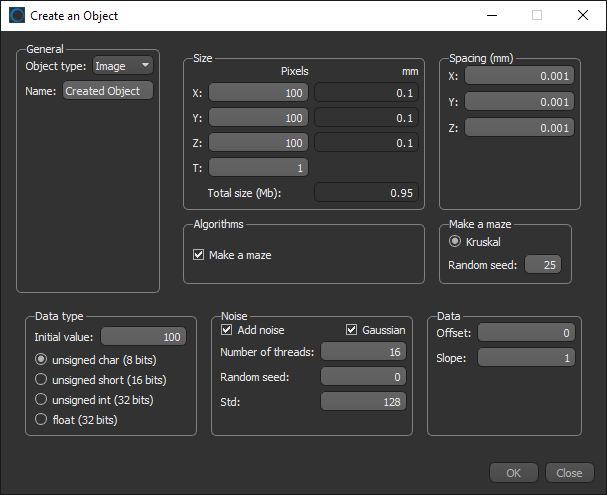
Task: Pick float (32 bits) data type
Action: click(41, 420)
